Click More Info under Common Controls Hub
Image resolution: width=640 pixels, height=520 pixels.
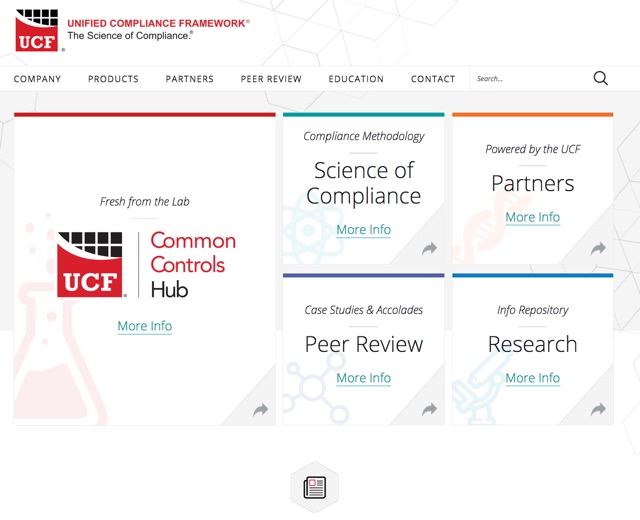(144, 326)
